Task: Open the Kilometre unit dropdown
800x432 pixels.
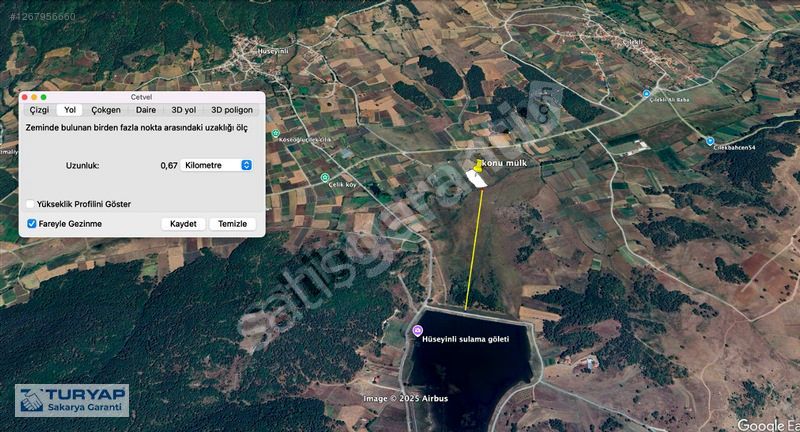Action: point(216,165)
